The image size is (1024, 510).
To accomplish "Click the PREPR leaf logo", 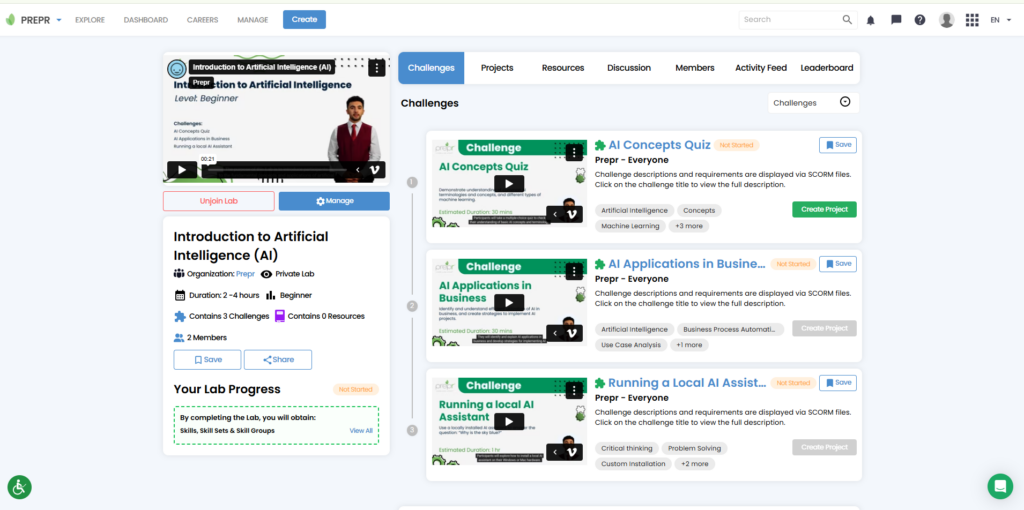I will 10,20.
